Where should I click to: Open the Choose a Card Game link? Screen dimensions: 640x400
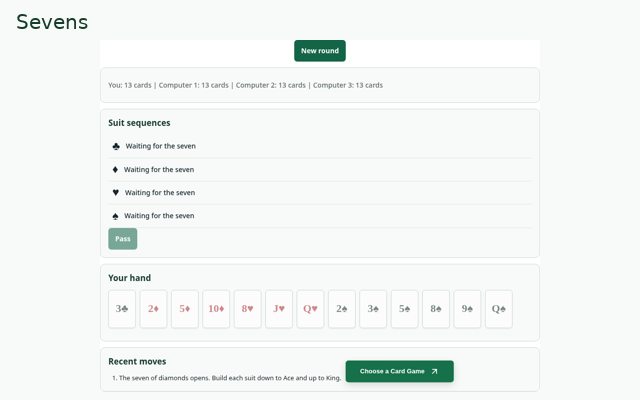[x=399, y=371]
